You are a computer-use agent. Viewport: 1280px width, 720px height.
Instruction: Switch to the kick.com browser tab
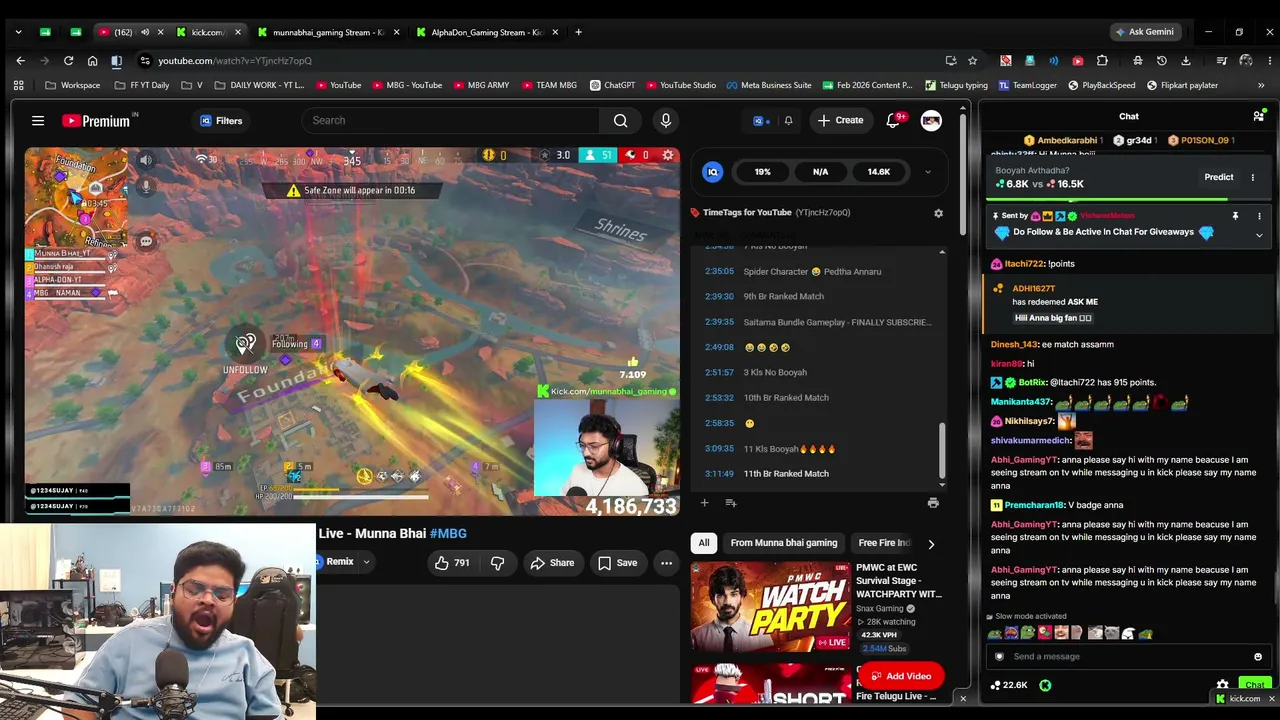click(x=208, y=32)
